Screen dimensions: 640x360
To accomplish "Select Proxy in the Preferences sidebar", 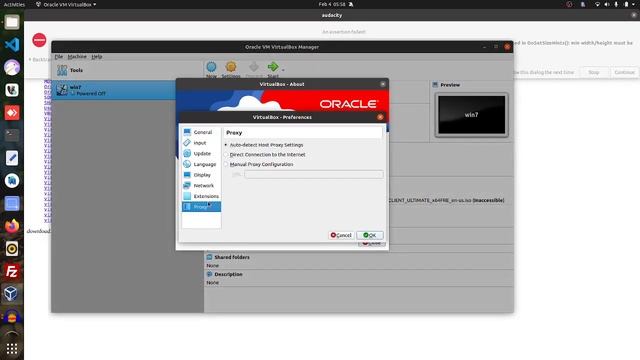I will tap(201, 207).
